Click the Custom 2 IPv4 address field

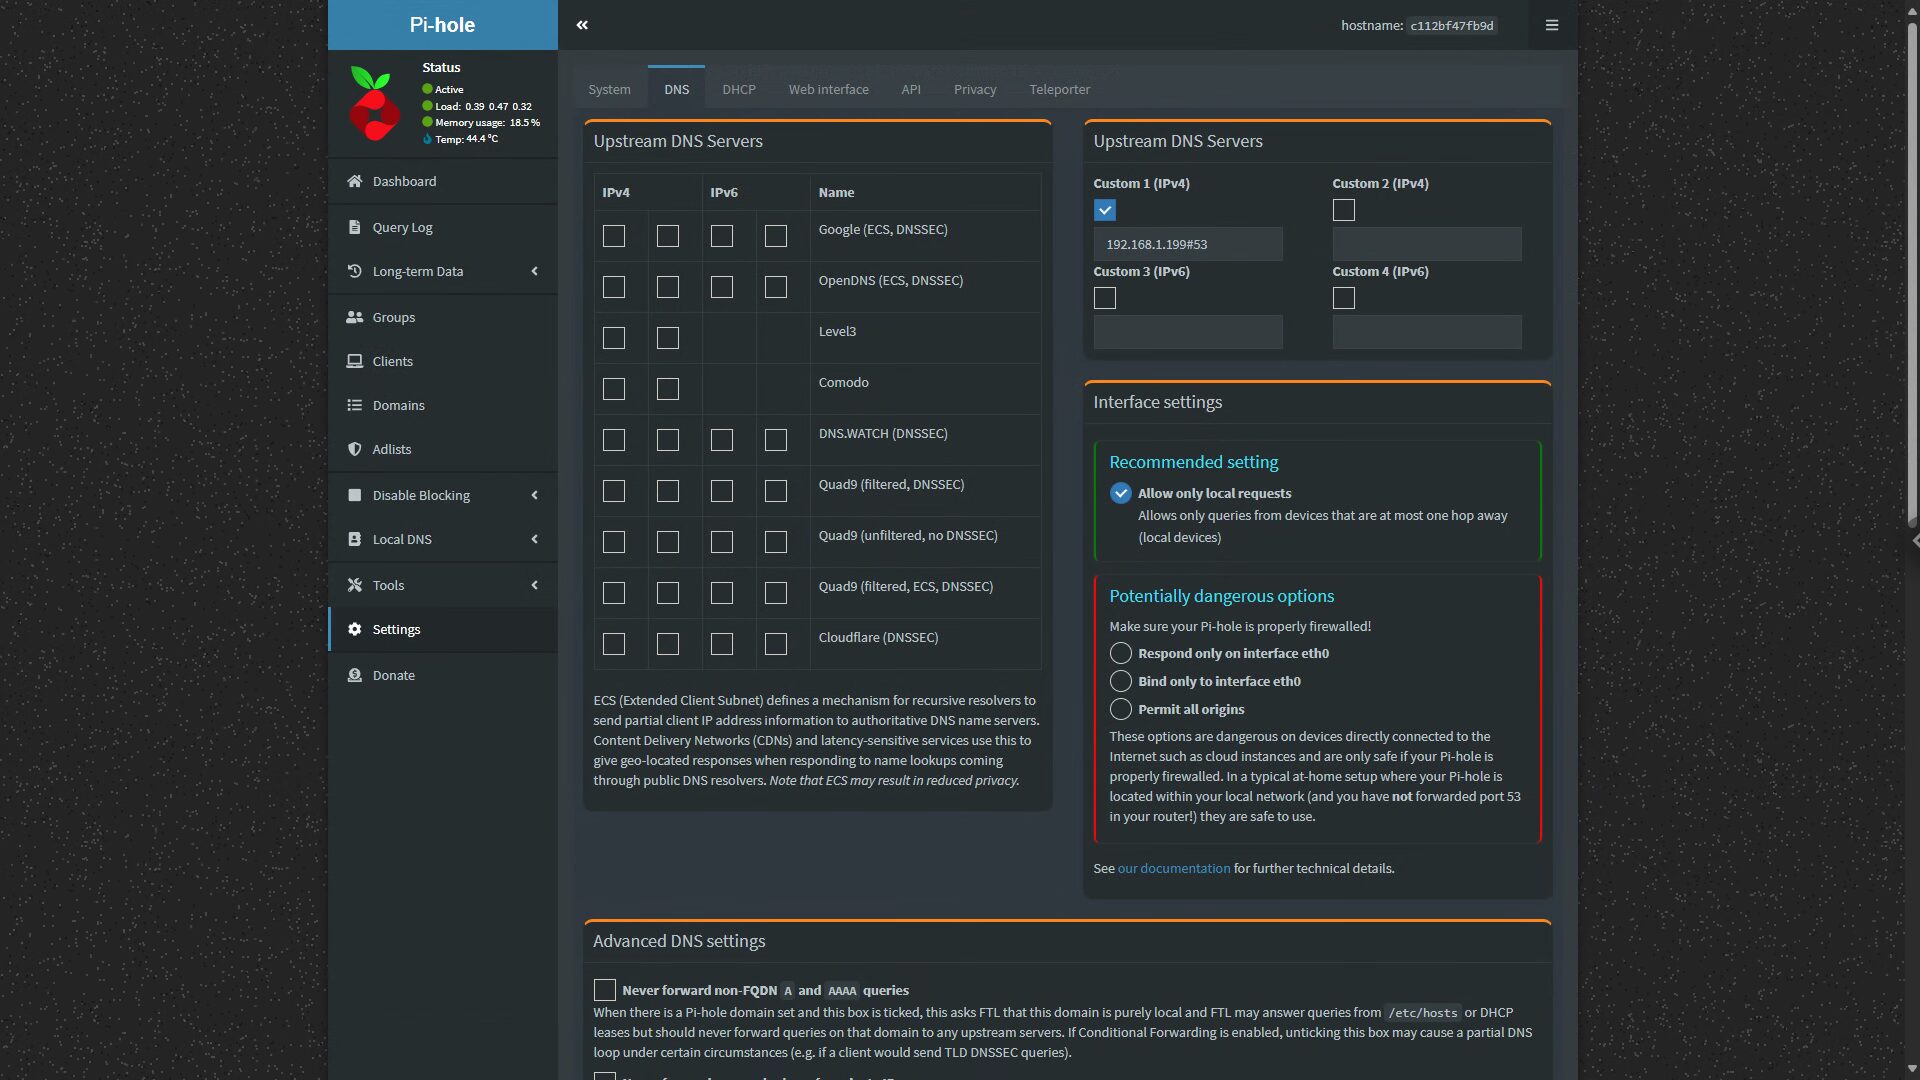pos(1427,244)
